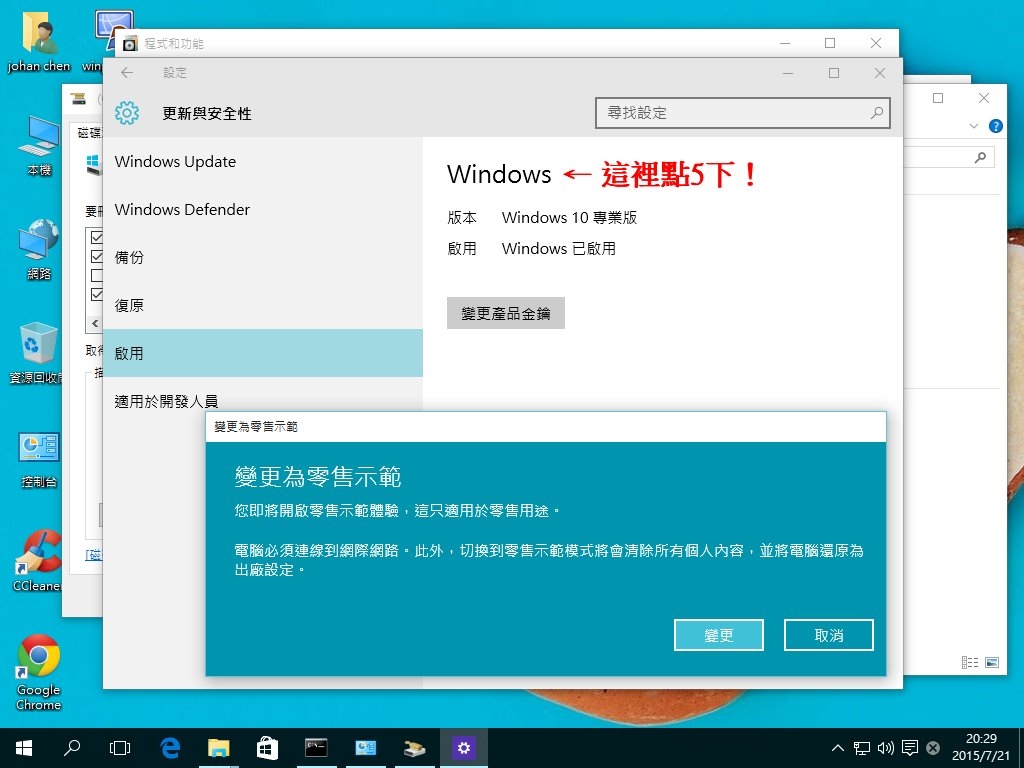Click text Windows 已啟用

[558, 249]
